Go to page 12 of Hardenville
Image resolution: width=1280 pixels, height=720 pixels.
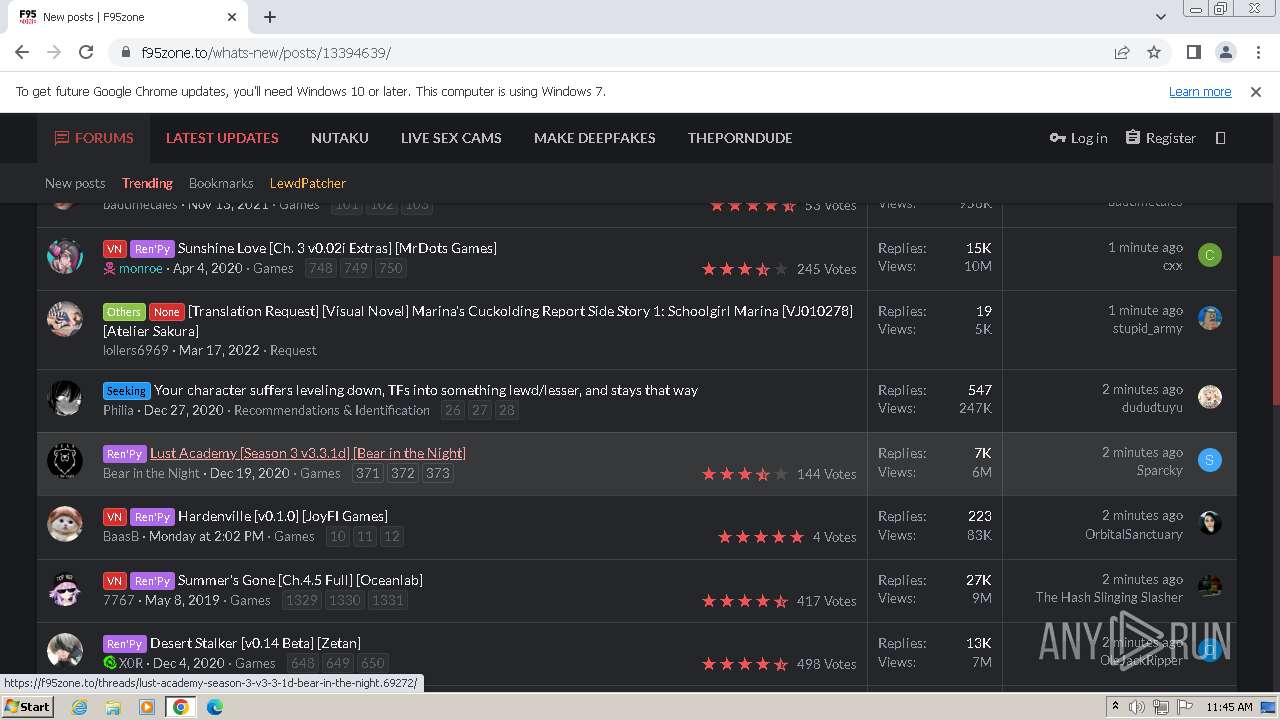tap(392, 536)
